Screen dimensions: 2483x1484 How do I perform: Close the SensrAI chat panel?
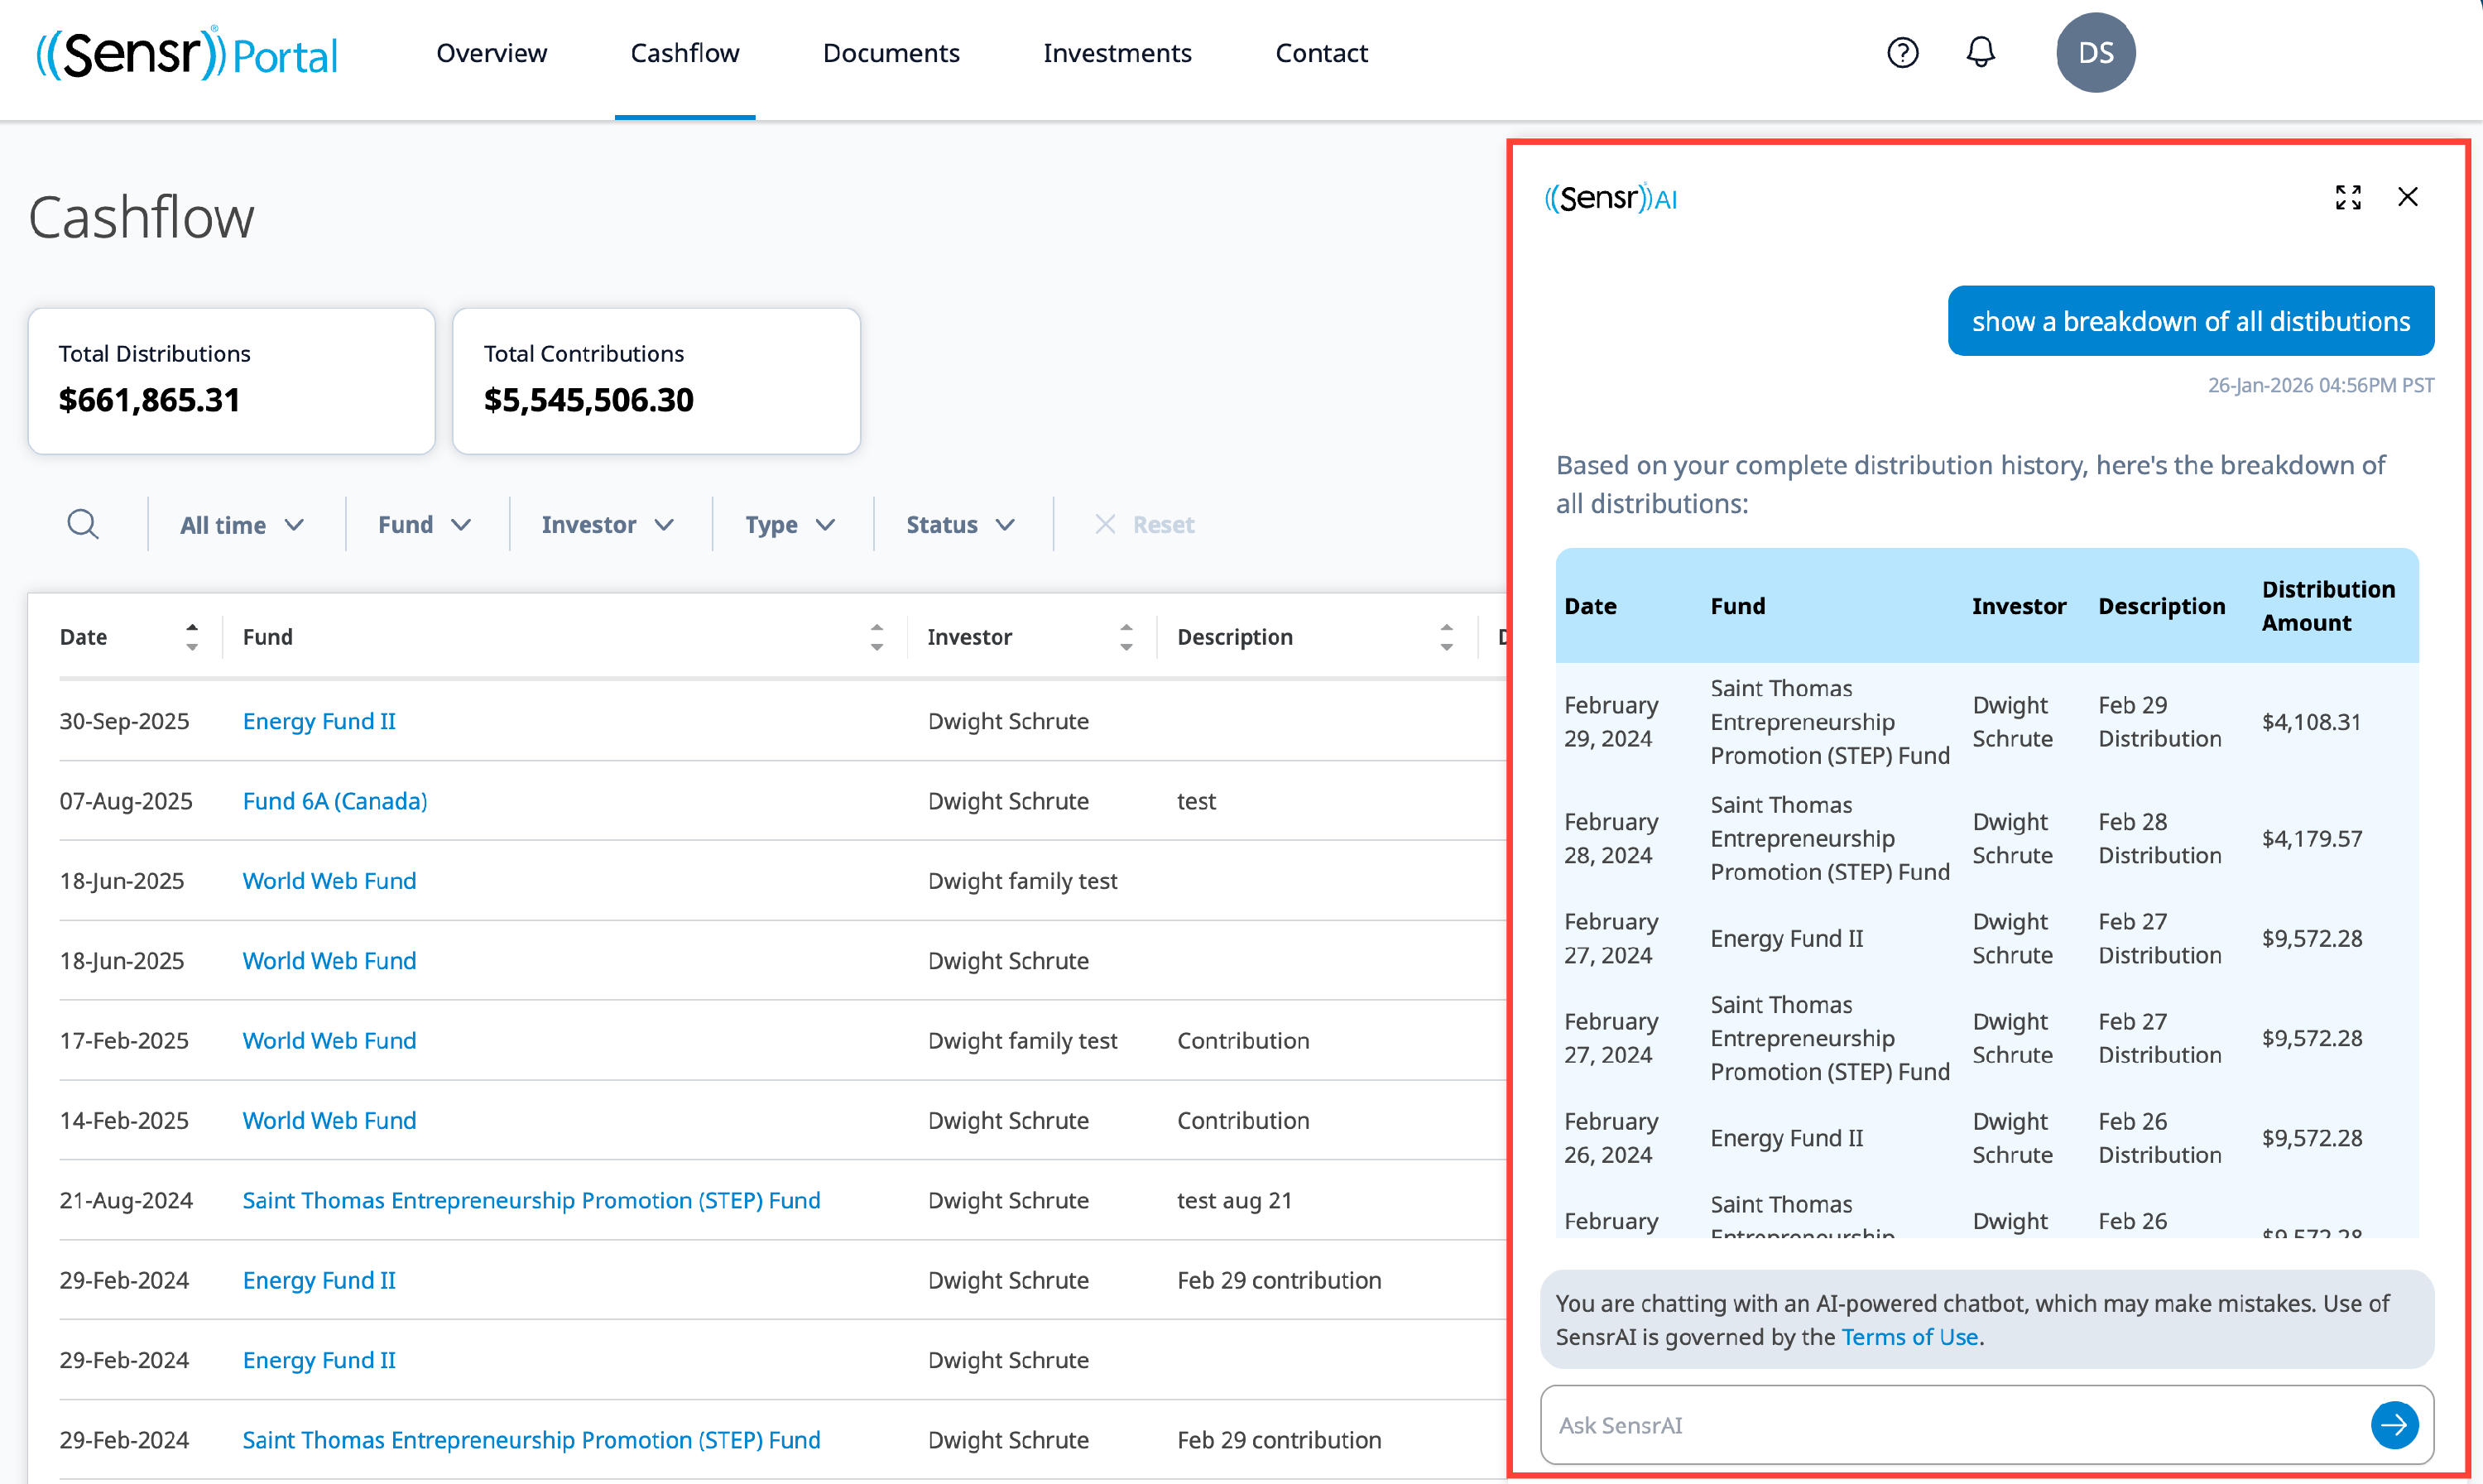2407,197
